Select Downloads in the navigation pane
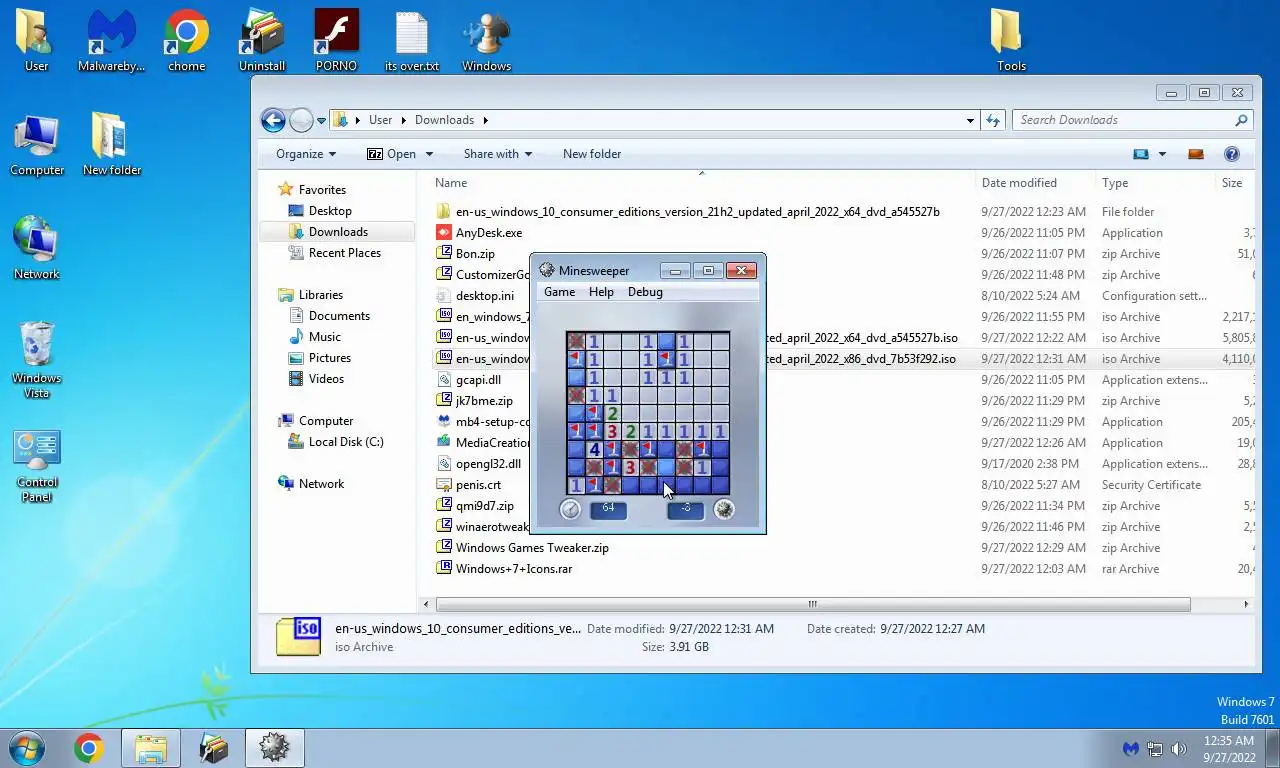1280x768 pixels. pos(338,232)
